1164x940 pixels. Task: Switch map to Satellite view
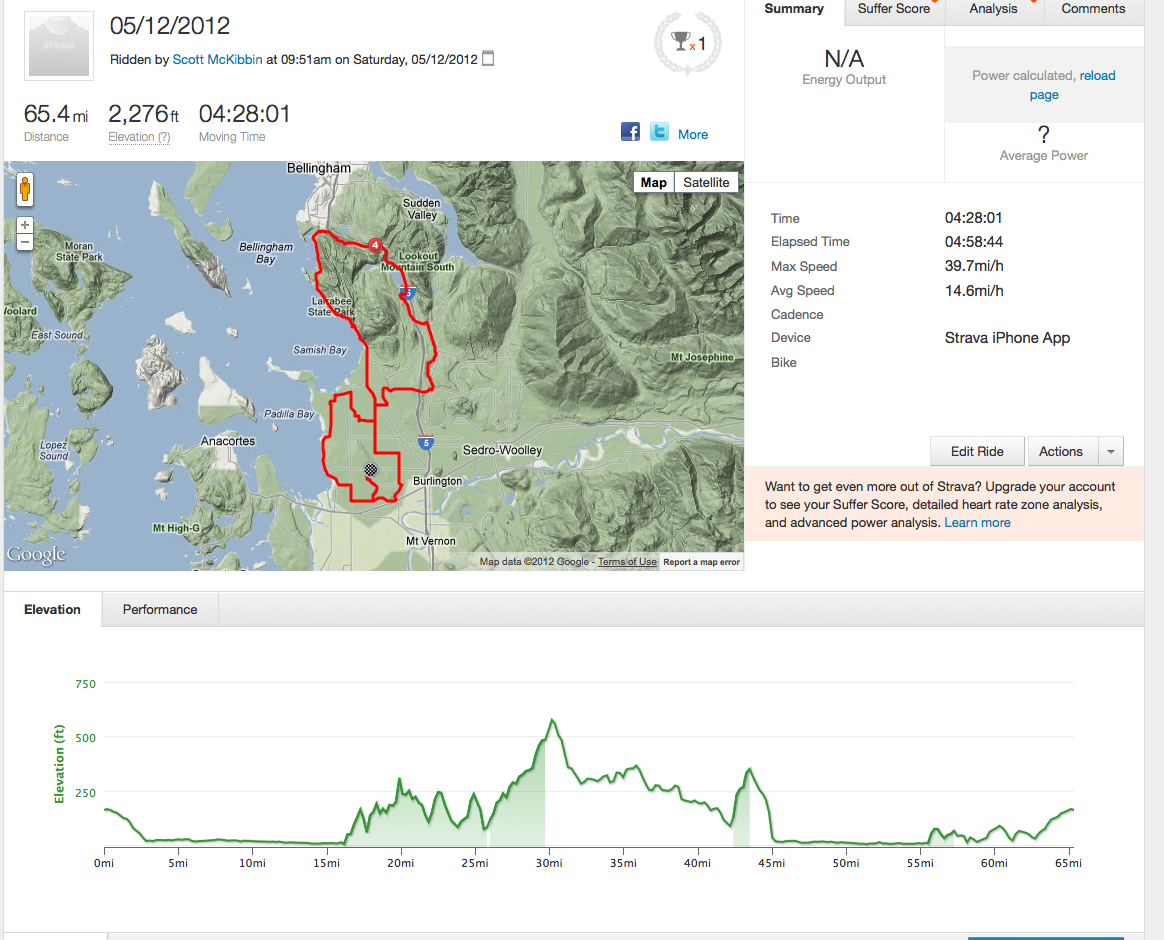pyautogui.click(x=706, y=182)
